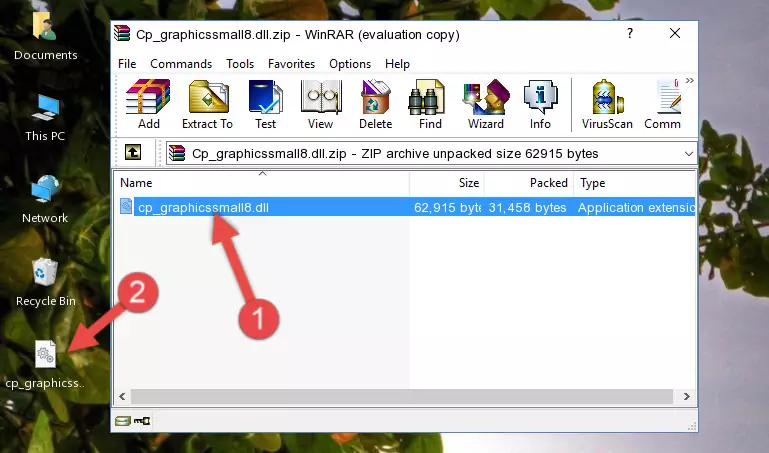
Task: Click the Extract To toolbar icon
Action: [207, 104]
